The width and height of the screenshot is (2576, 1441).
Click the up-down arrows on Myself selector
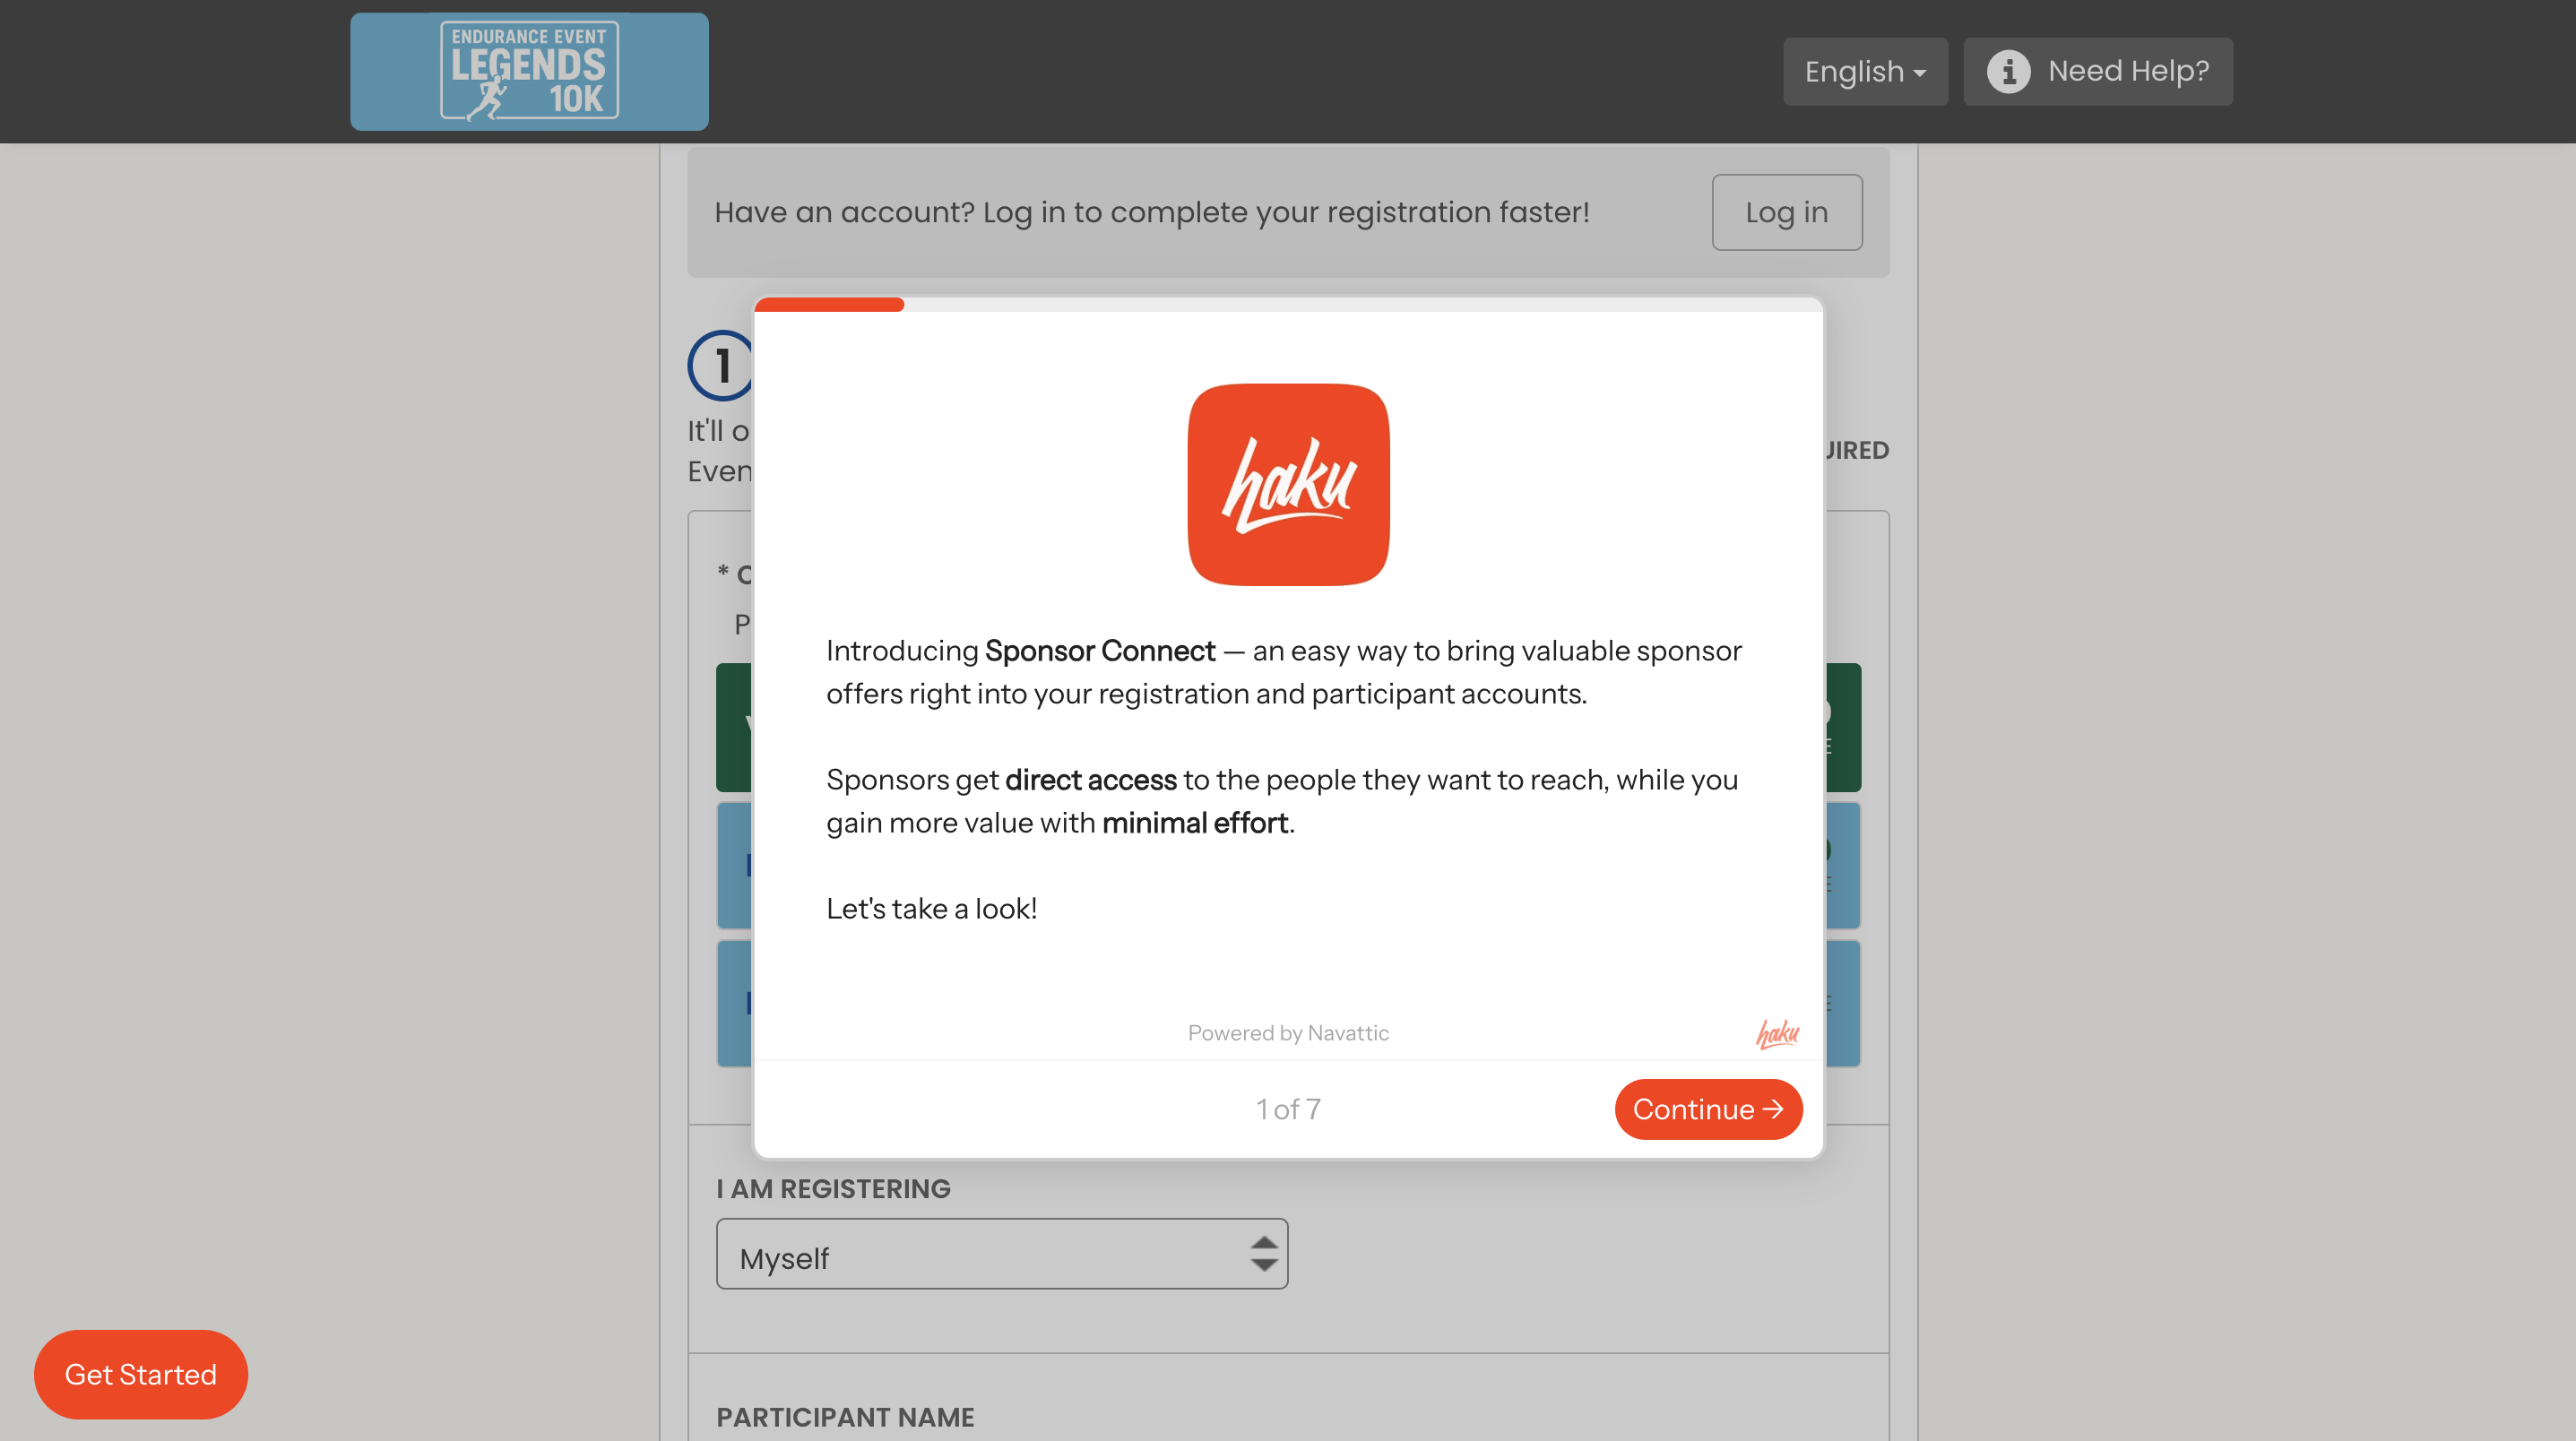pyautogui.click(x=1263, y=1254)
